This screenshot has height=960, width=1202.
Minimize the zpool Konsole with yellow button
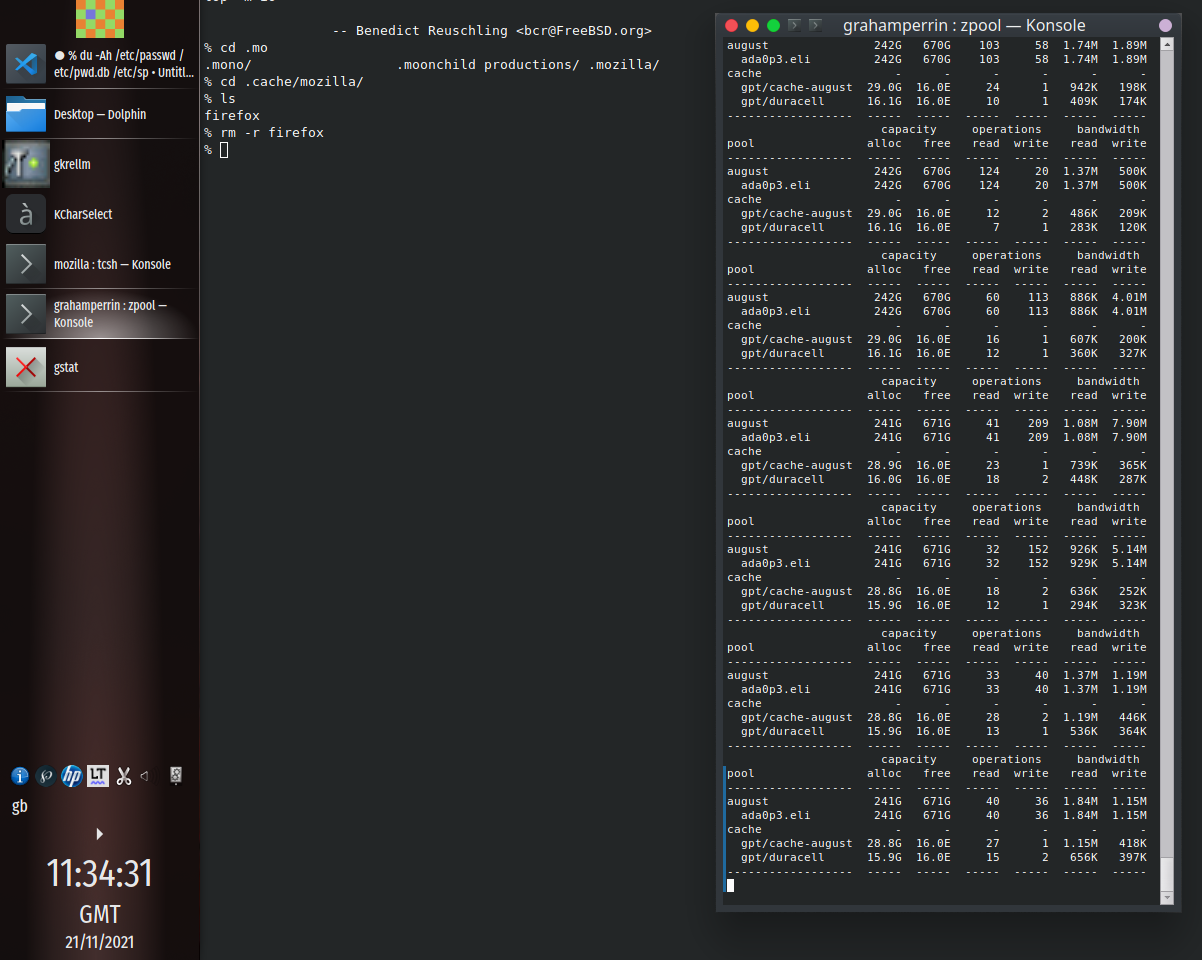click(753, 25)
